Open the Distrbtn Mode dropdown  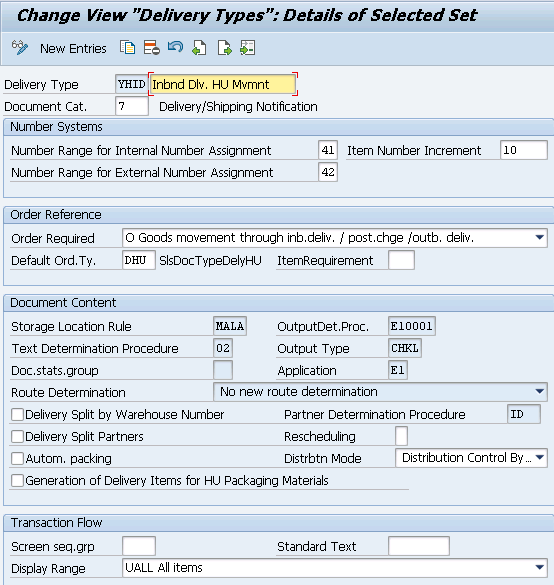pyautogui.click(x=539, y=457)
